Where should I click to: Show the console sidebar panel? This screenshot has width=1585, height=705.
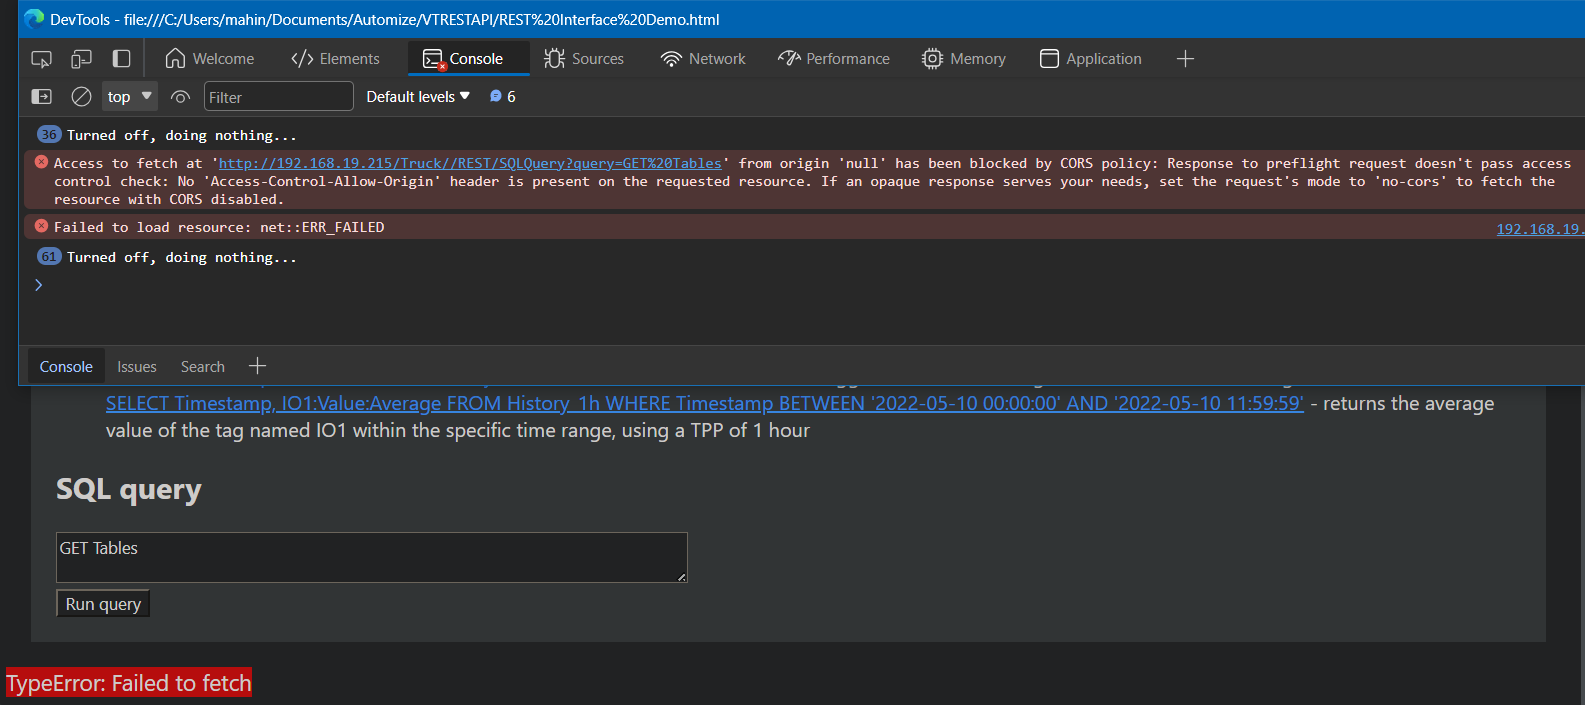[x=42, y=97]
